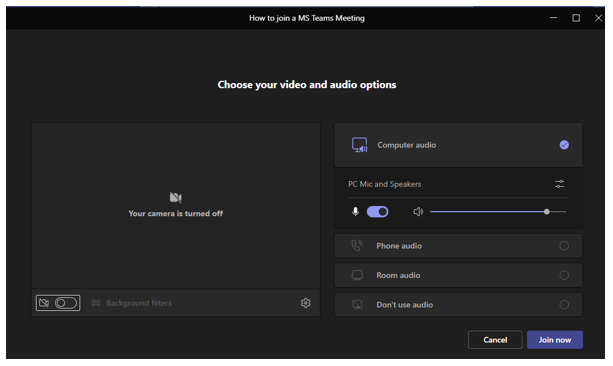Expand PC Mic and Speakers device options

tap(458, 184)
